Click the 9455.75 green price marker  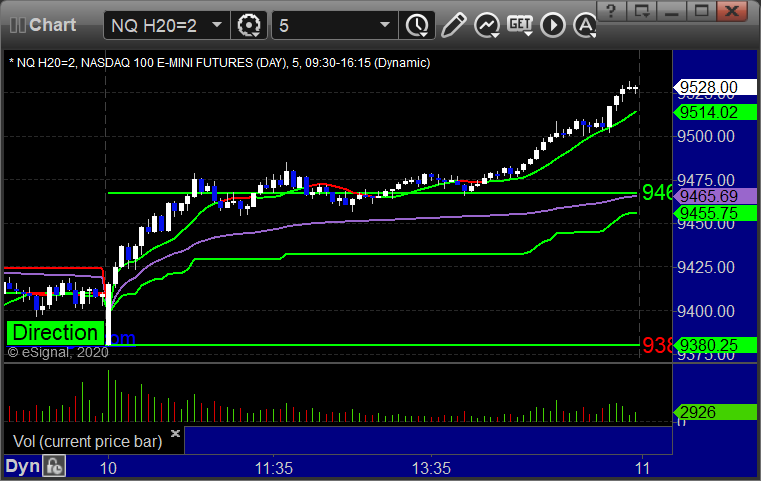point(714,213)
